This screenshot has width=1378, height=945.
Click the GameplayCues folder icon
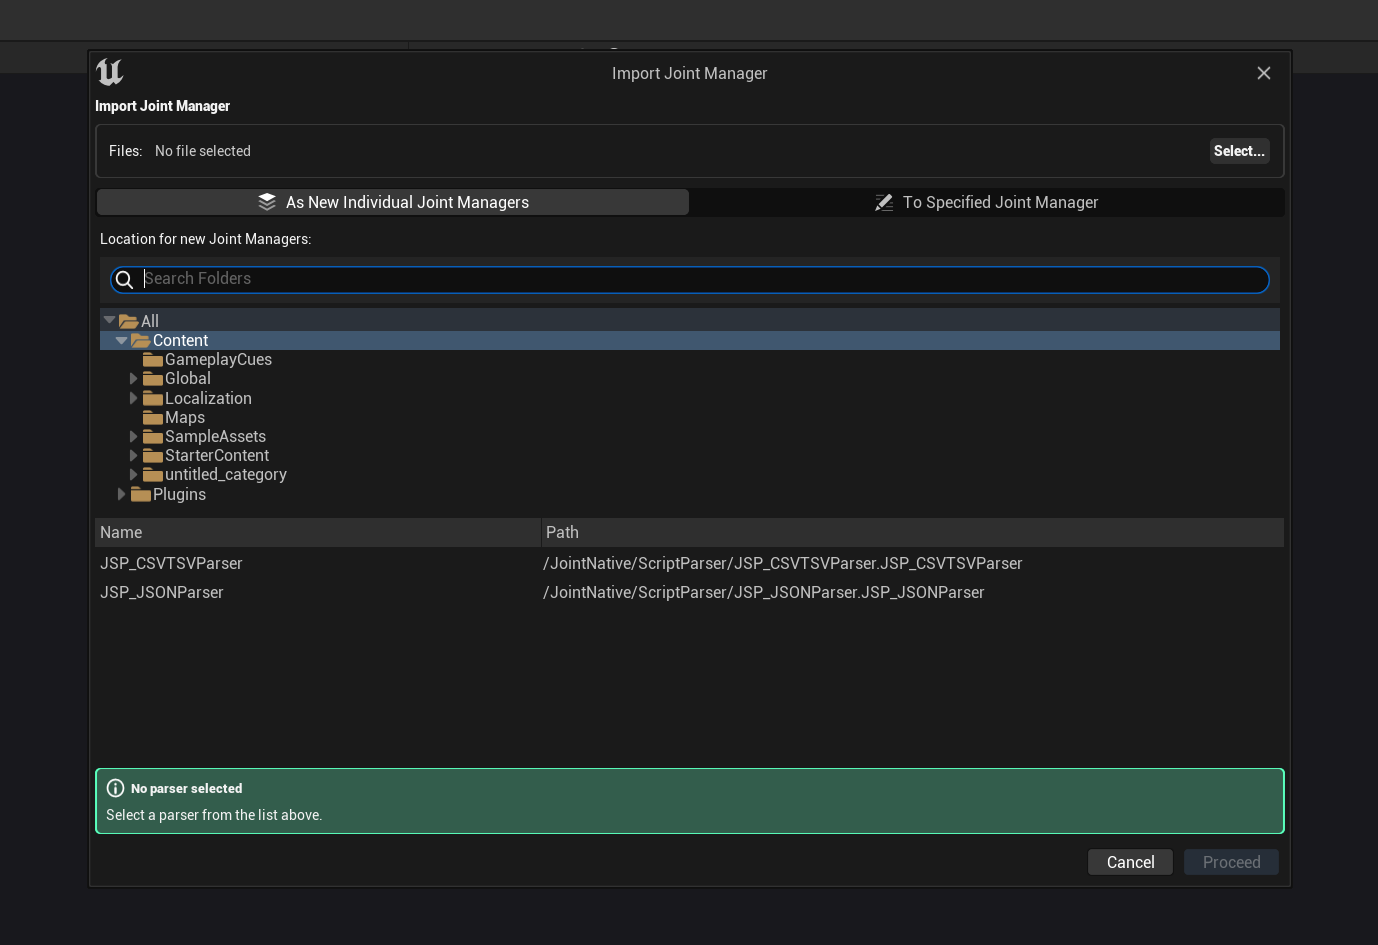coord(152,360)
